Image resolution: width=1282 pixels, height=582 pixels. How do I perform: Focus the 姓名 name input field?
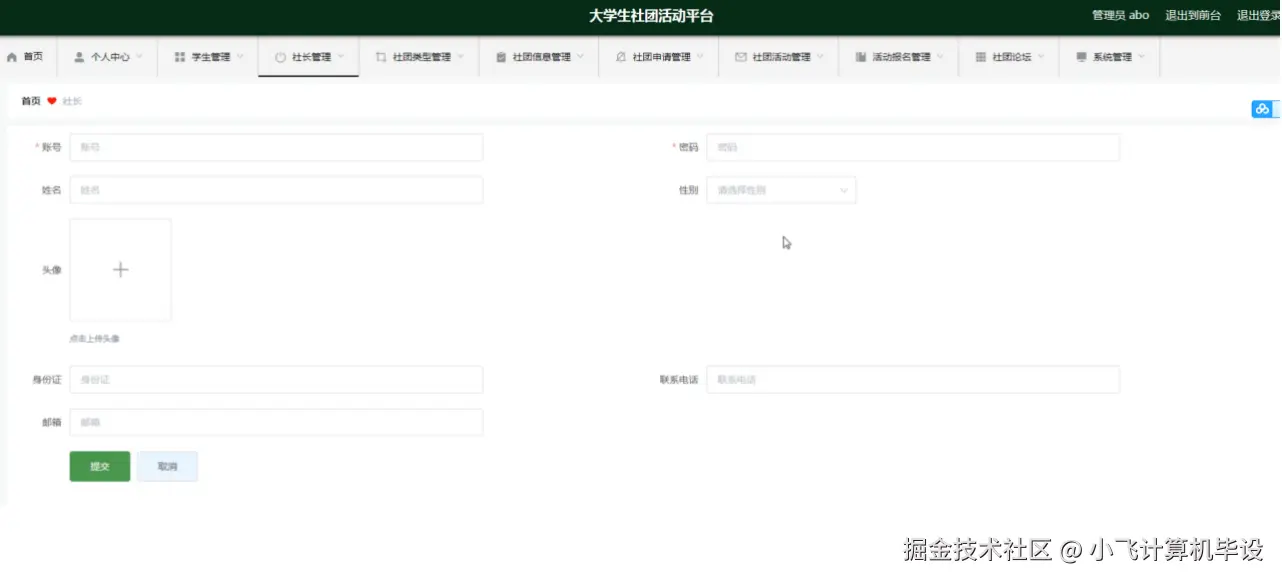tap(276, 190)
